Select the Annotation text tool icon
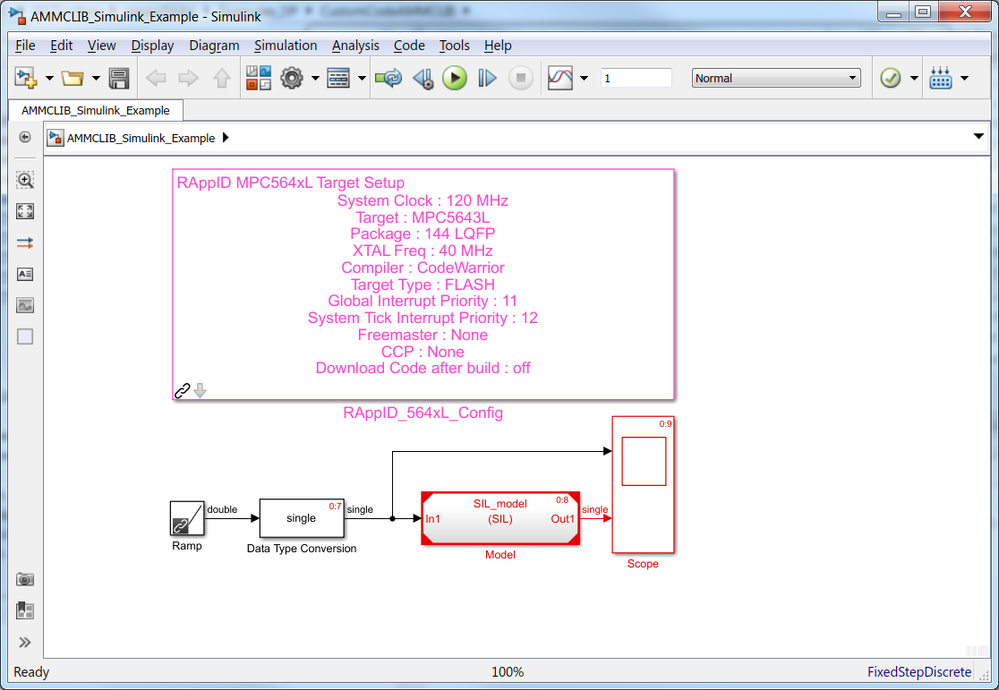Screen dimensions: 999x690 tap(25, 274)
